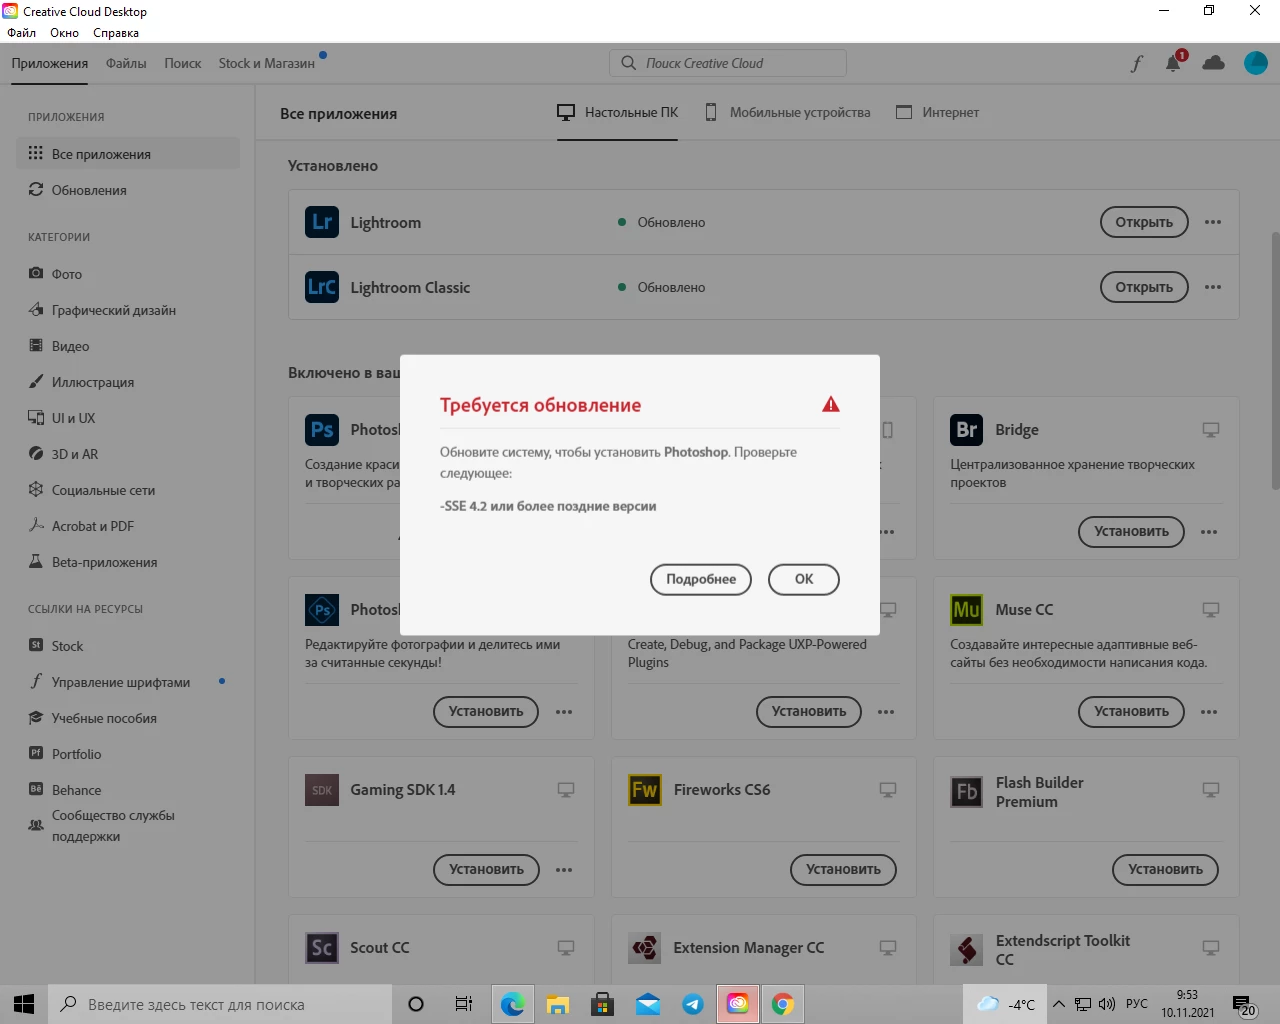This screenshot has width=1280, height=1024.
Task: Click the Lightroom app icon
Action: pos(322,222)
